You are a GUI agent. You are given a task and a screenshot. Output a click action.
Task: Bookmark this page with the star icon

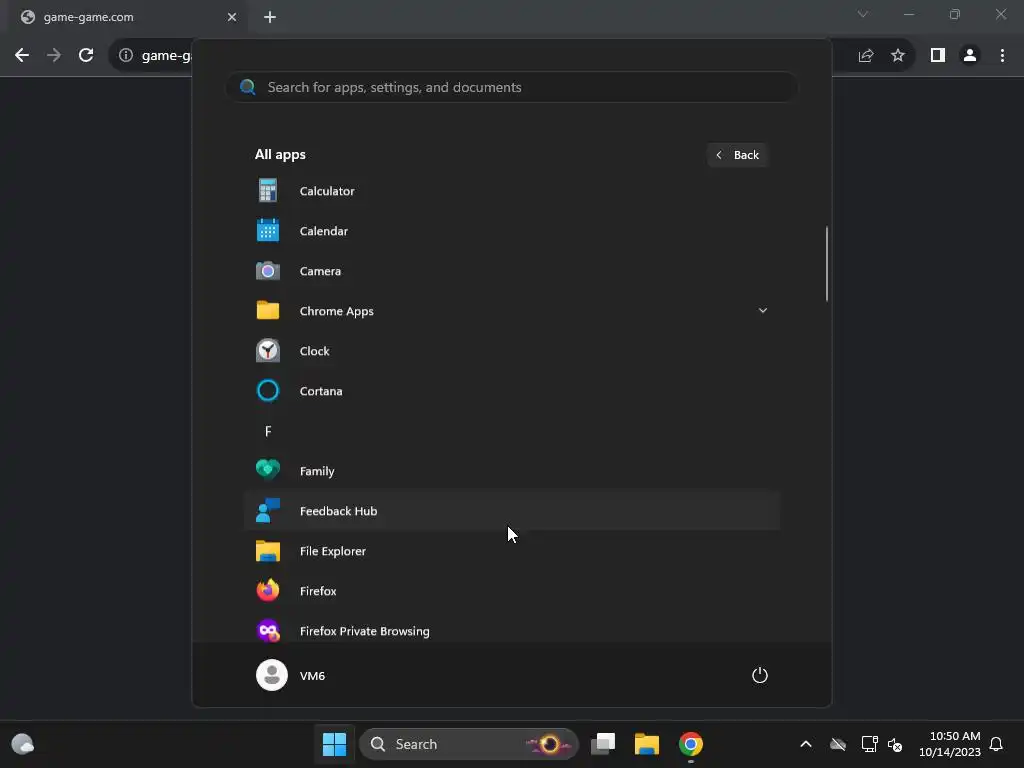click(898, 55)
